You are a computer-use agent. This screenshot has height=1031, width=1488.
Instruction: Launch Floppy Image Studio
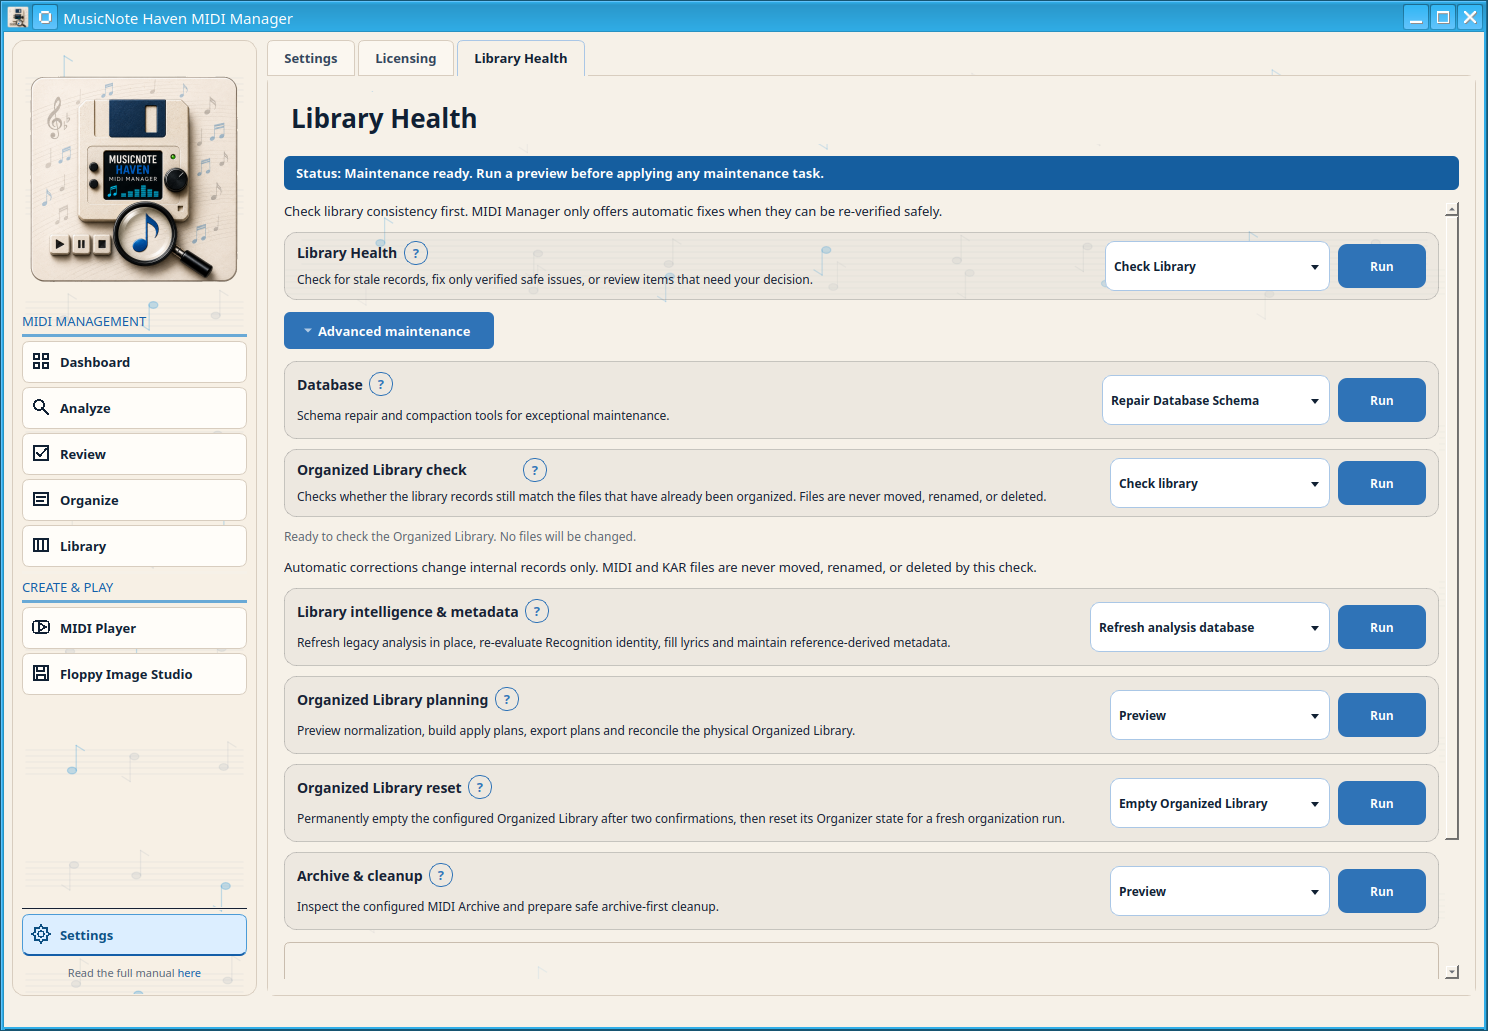coord(134,674)
